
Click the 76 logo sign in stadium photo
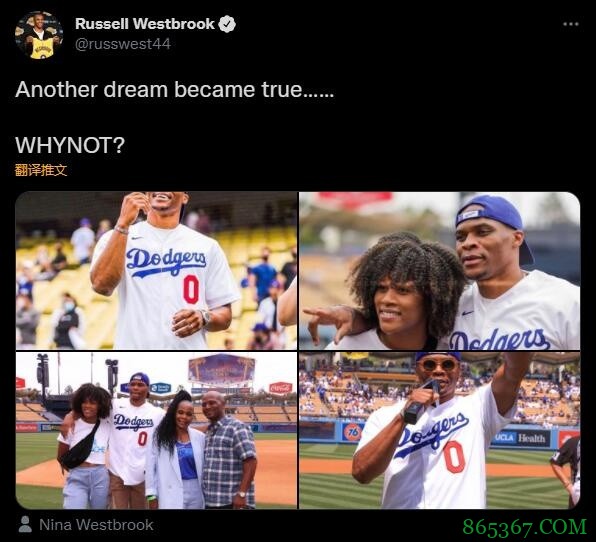pyautogui.click(x=353, y=432)
